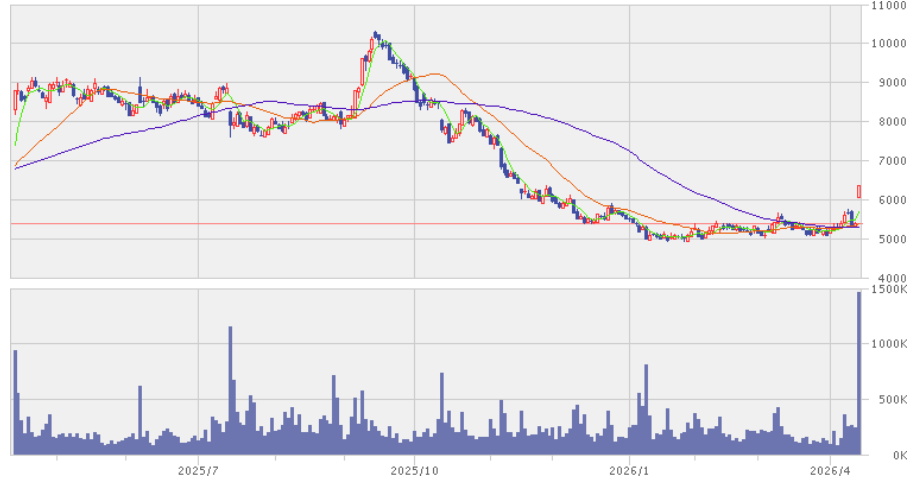This screenshot has height=483, width=915.
Task: Click the latest red candlestick above 6000
Action: 858,191
